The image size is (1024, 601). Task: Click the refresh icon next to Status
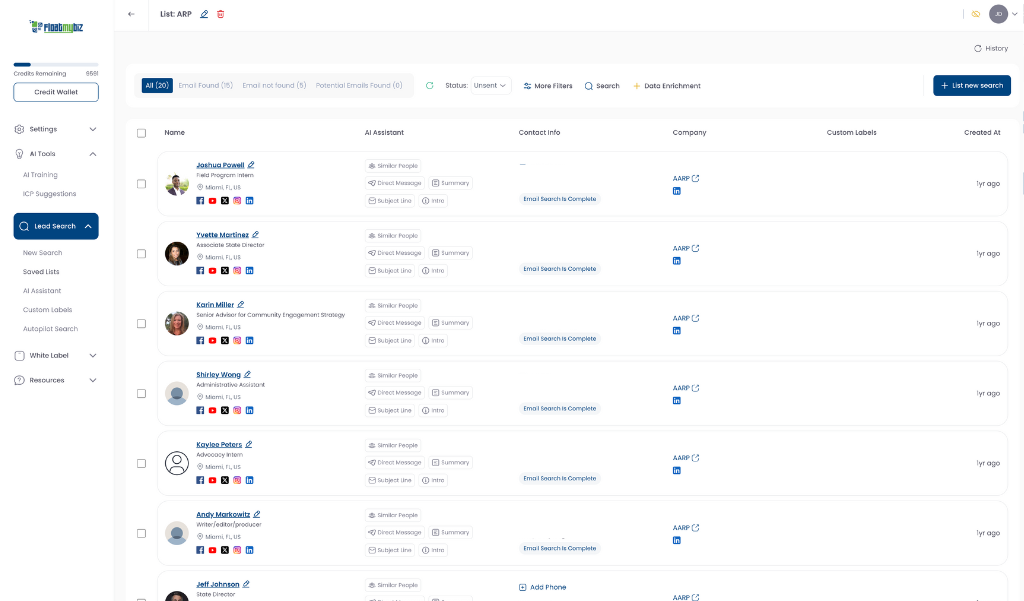[x=429, y=86]
